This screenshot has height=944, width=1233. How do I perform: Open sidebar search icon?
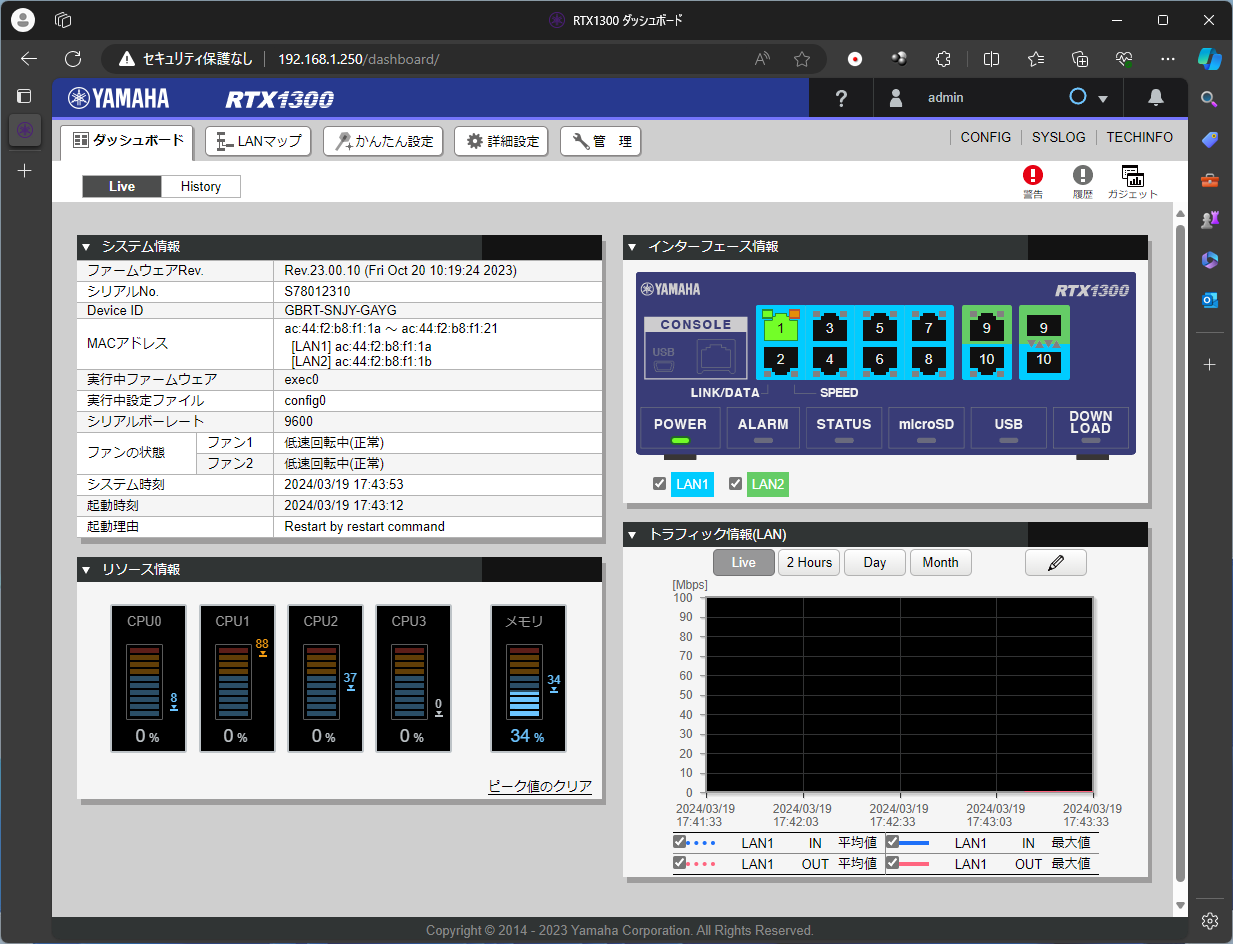coord(1209,98)
